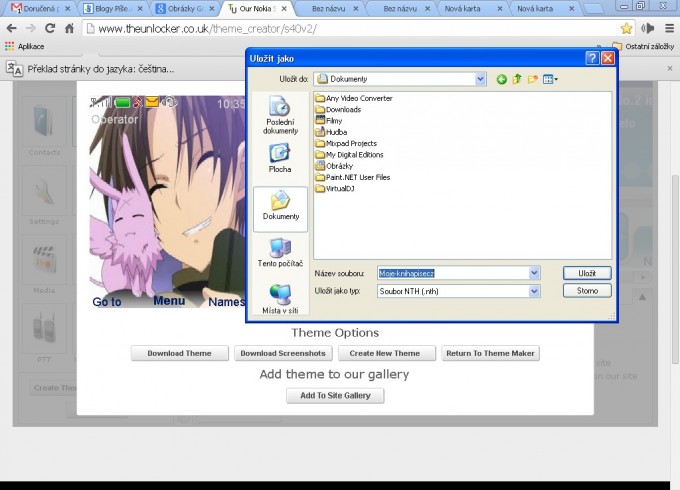Select the Hudba folder
The image size is (680, 490).
coord(331,132)
